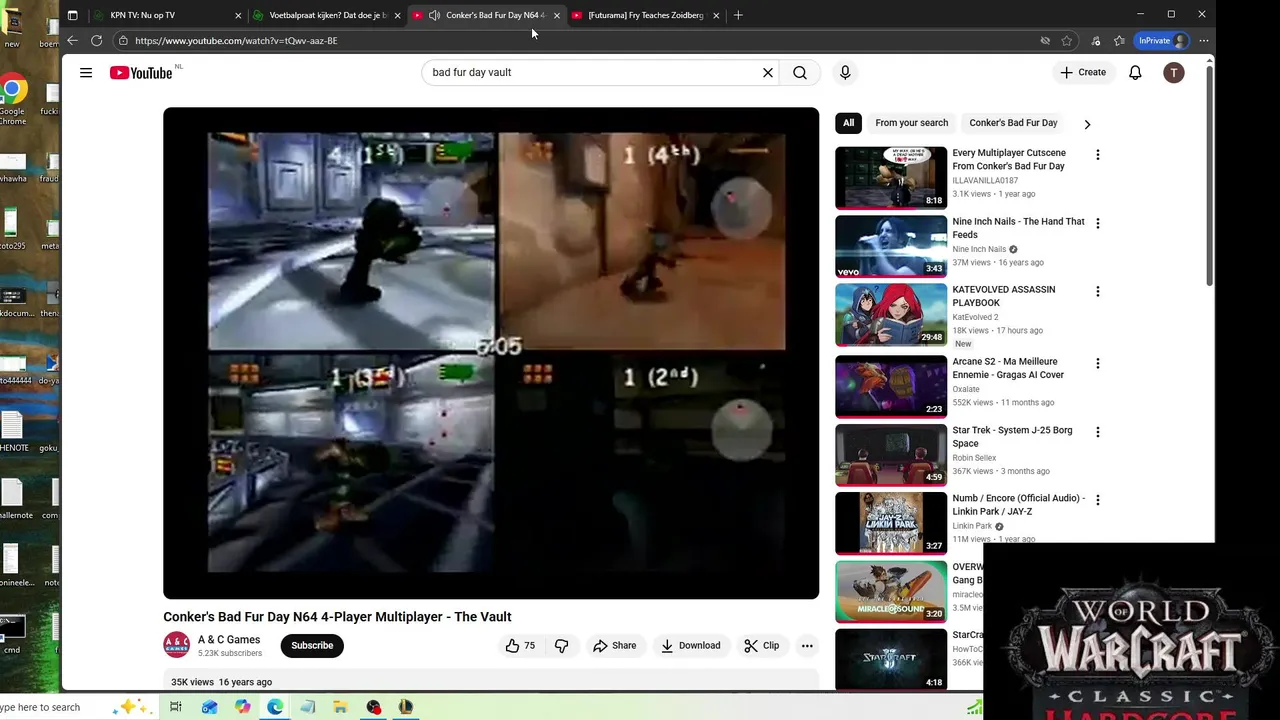The image size is (1280, 720).
Task: Clear the search box with the X
Action: [x=768, y=72]
